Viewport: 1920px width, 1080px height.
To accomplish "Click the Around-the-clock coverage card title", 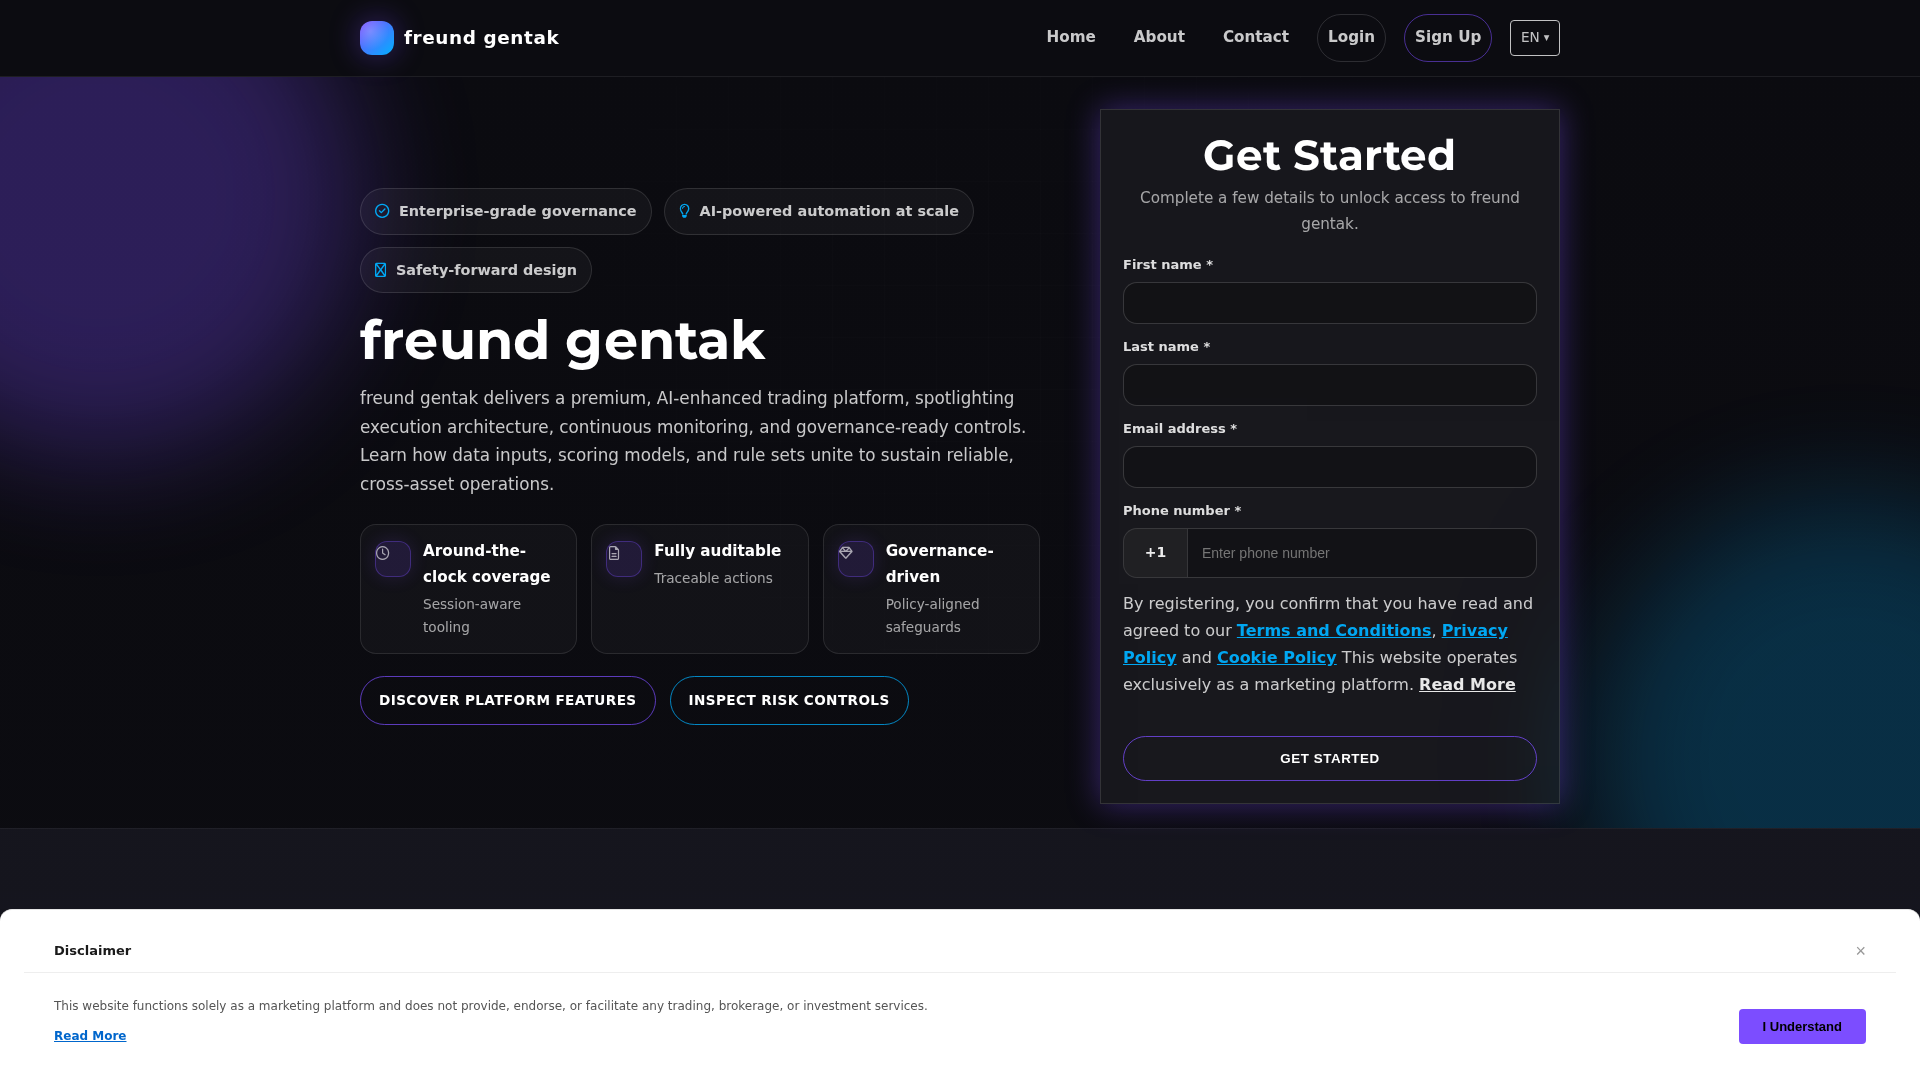I will (x=487, y=564).
